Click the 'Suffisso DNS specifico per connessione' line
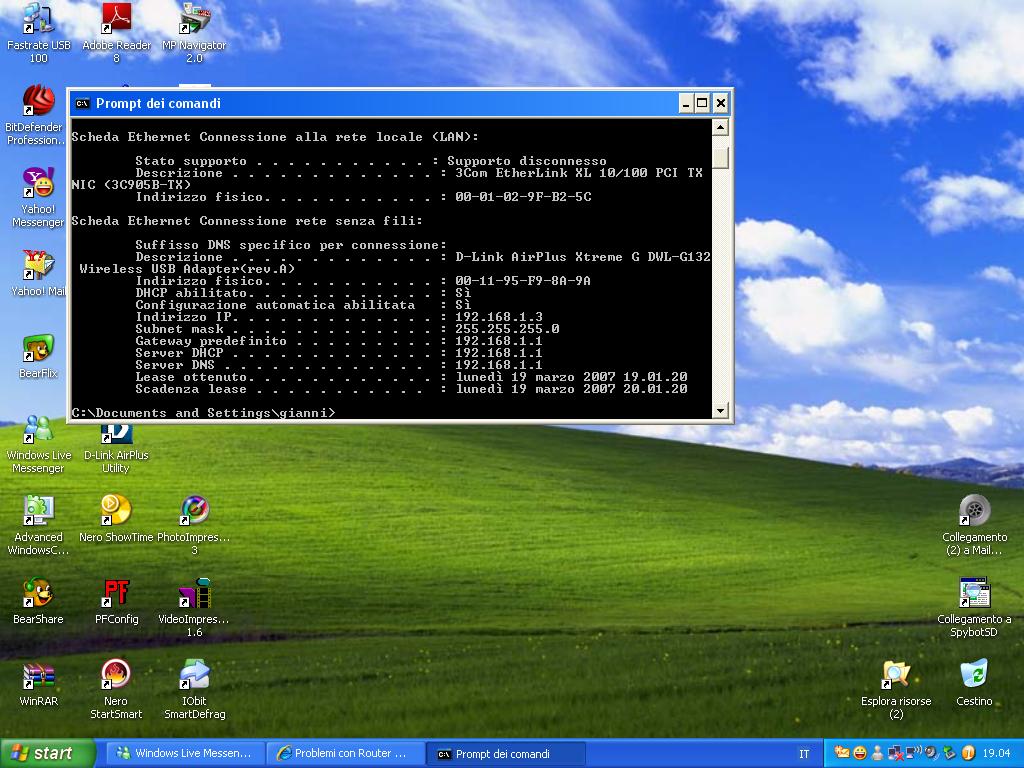 click(291, 245)
